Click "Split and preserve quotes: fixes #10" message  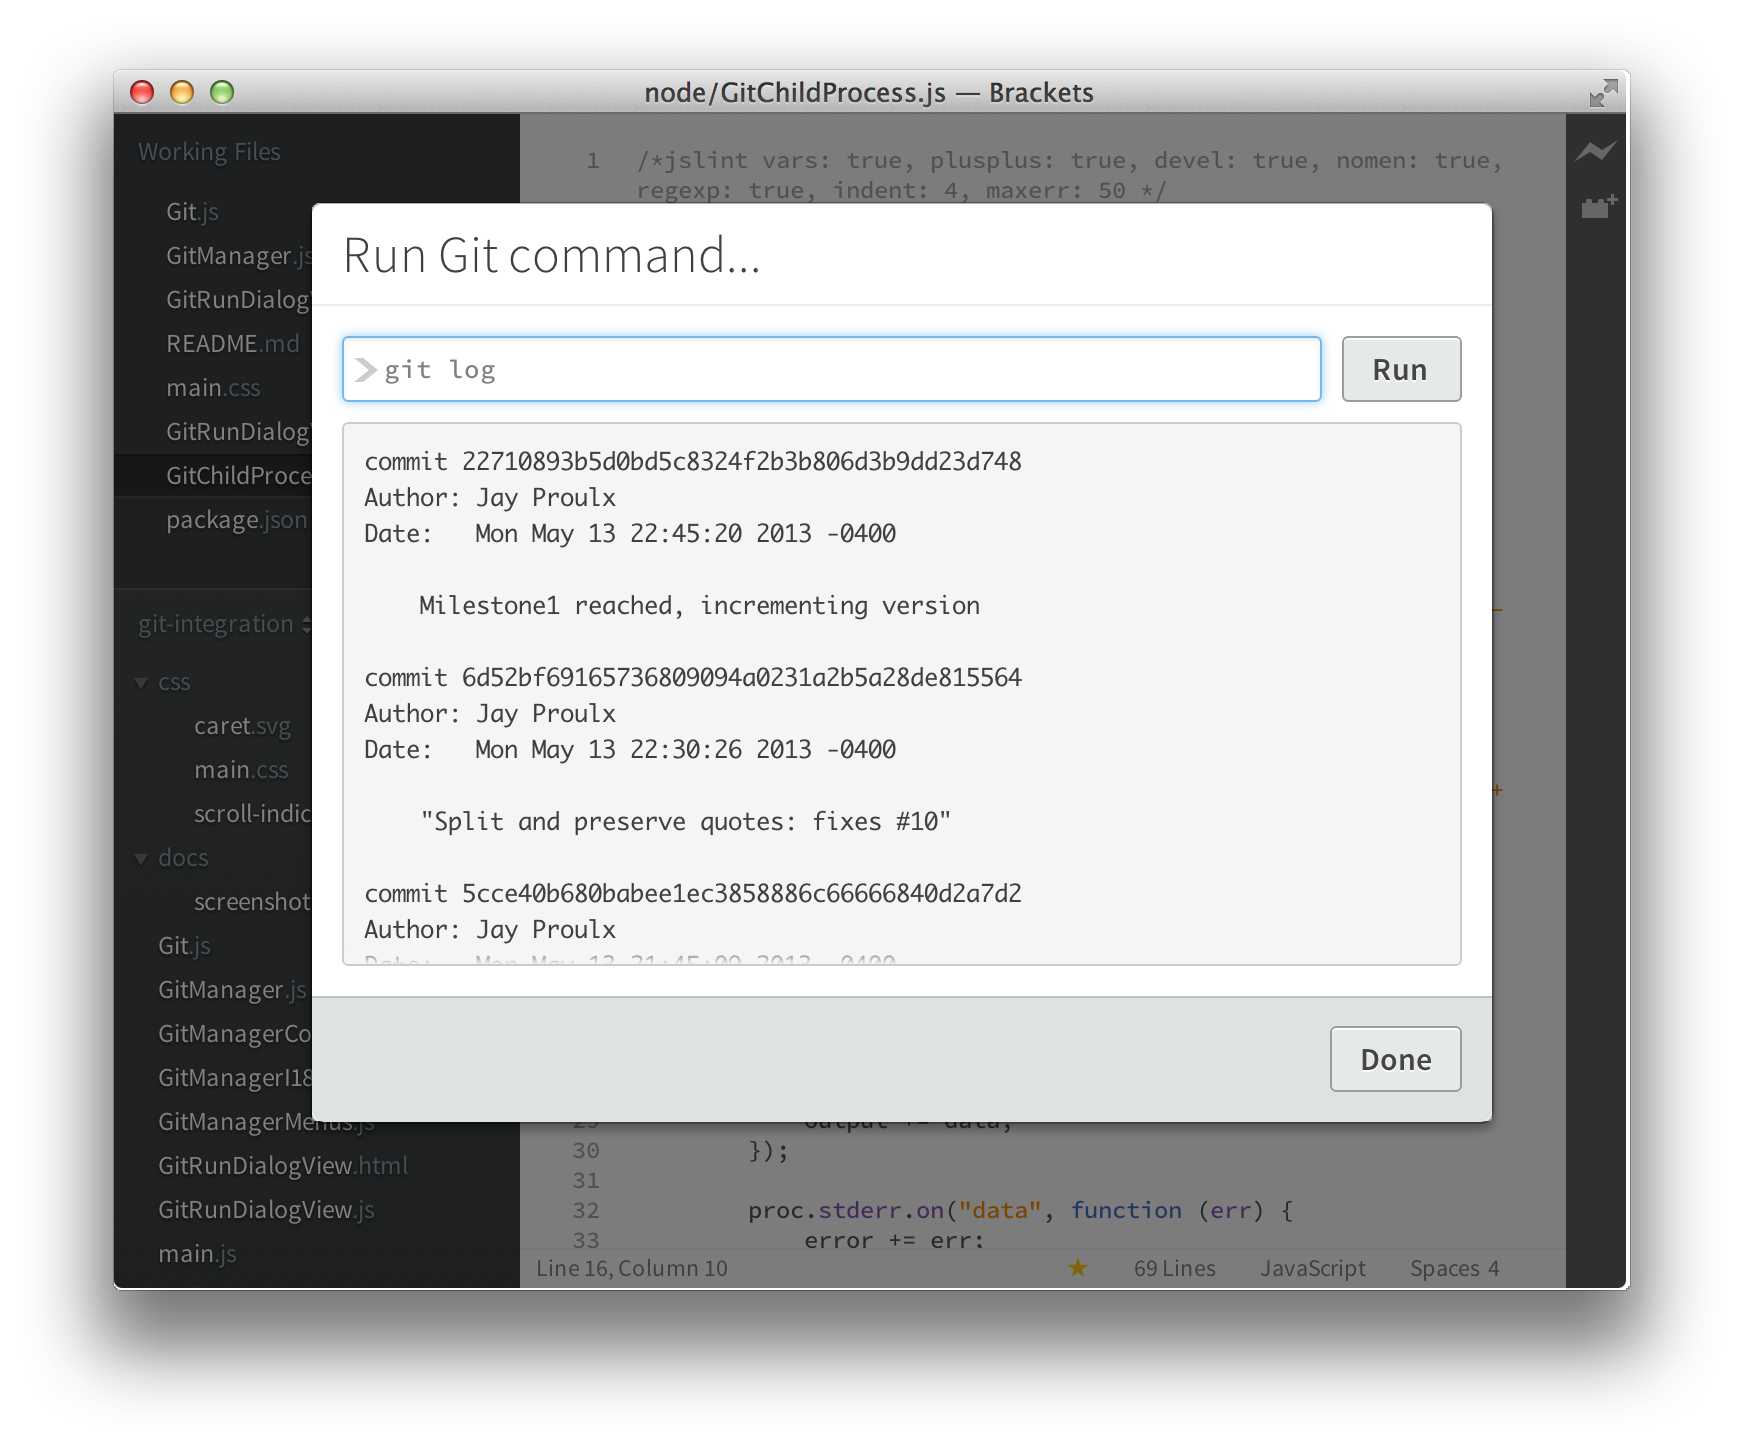coord(685,821)
